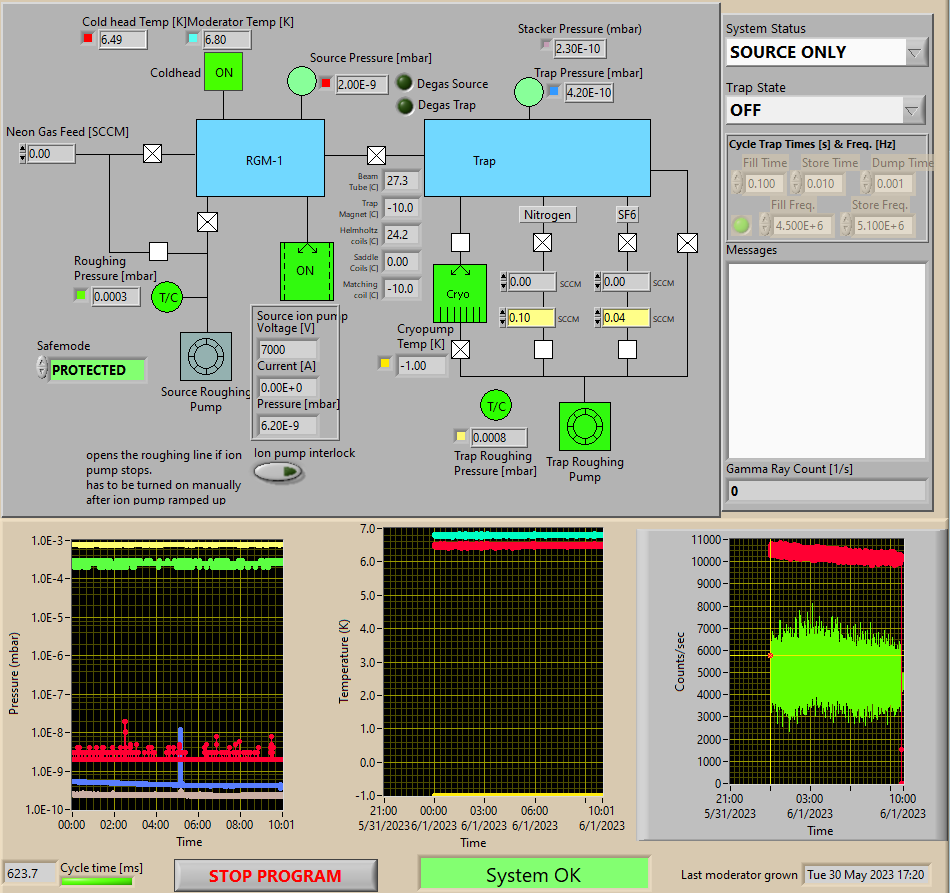Click the ion pump Voltage input field
This screenshot has height=893, width=950.
(x=286, y=350)
